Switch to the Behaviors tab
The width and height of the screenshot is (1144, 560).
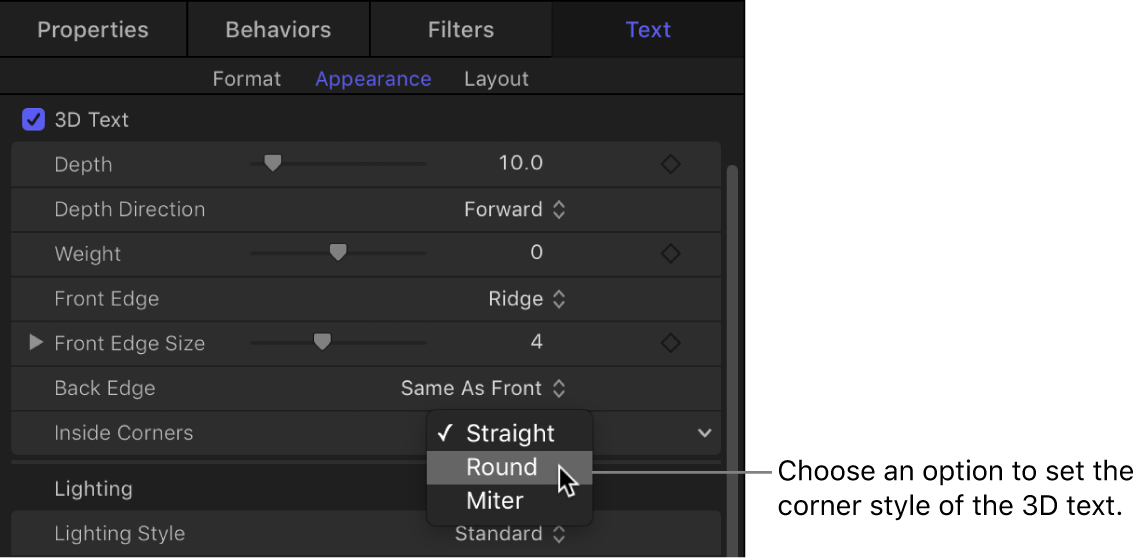coord(279,29)
